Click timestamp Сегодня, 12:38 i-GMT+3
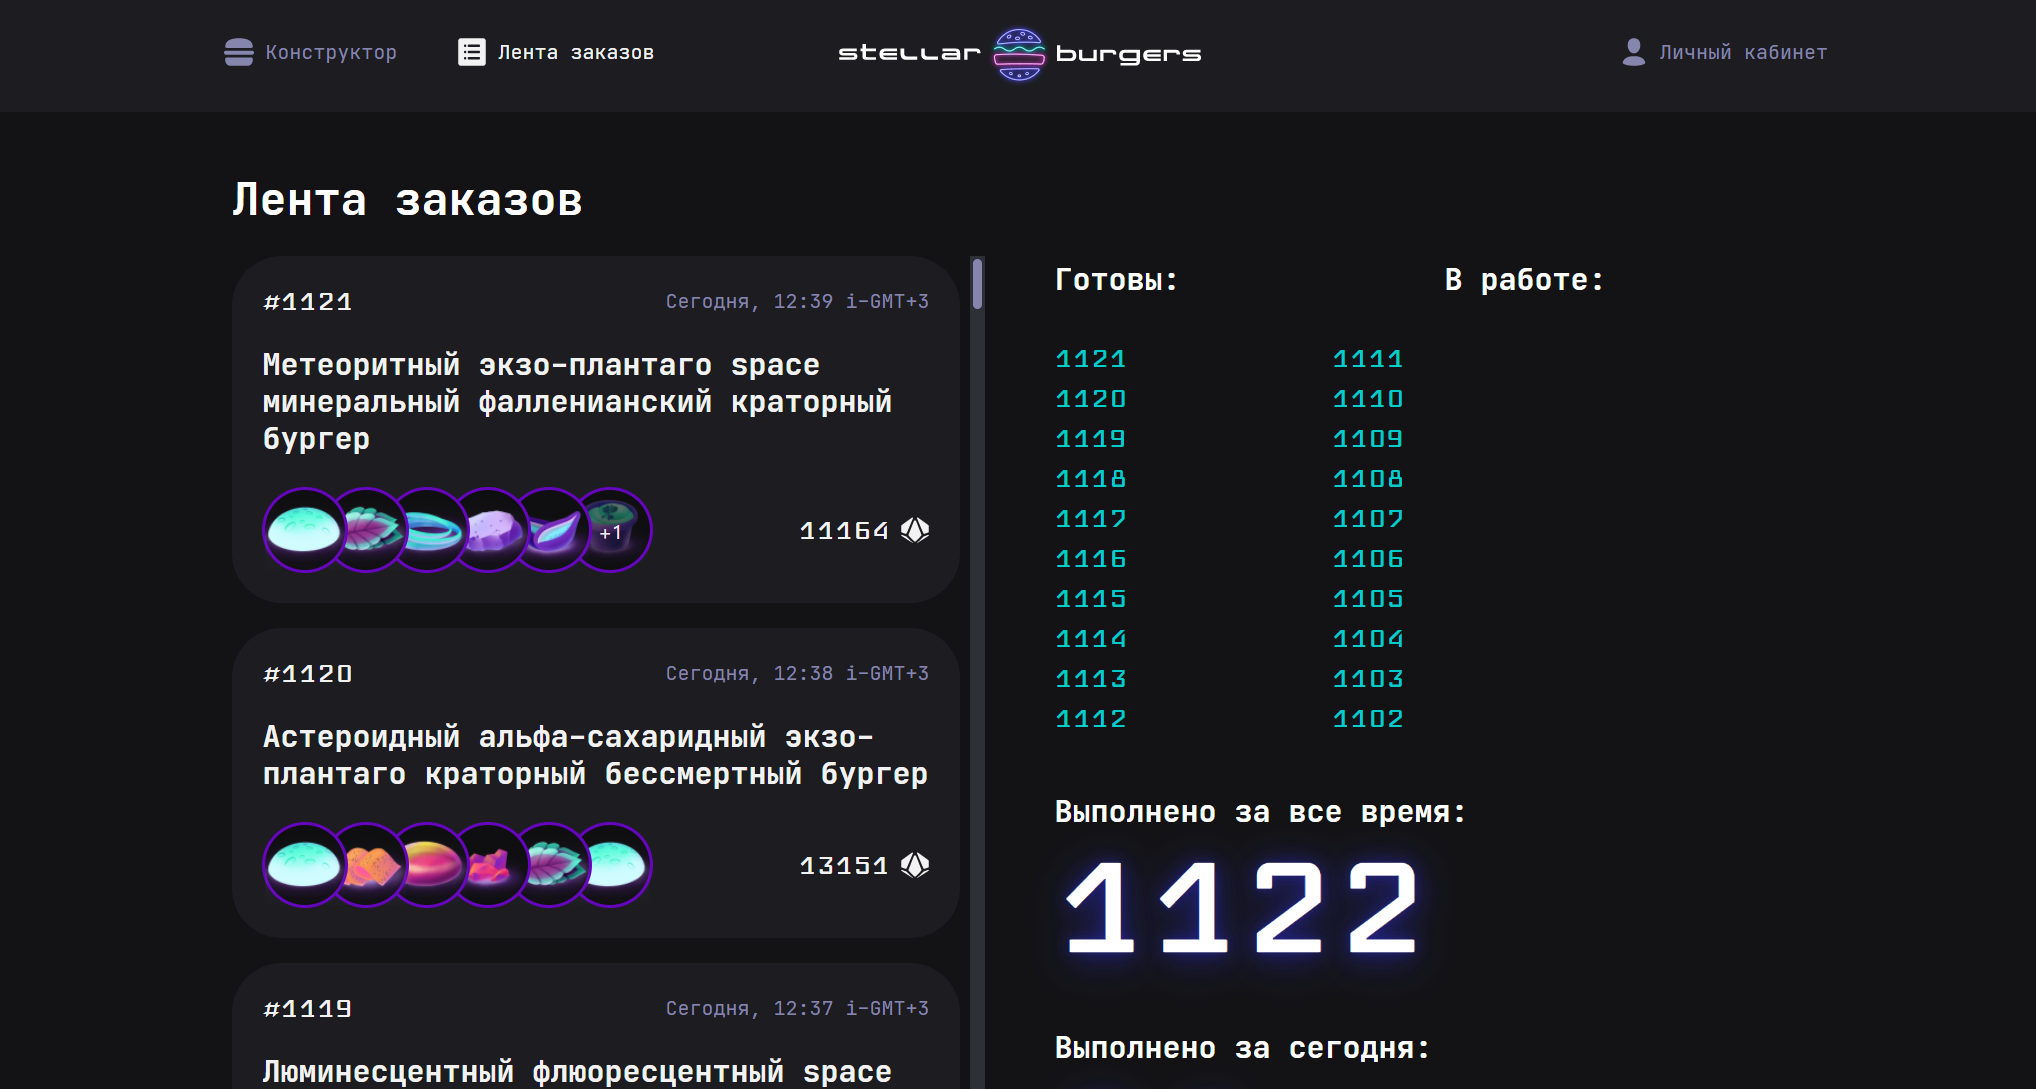Viewport: 2036px width, 1089px height. tap(797, 673)
